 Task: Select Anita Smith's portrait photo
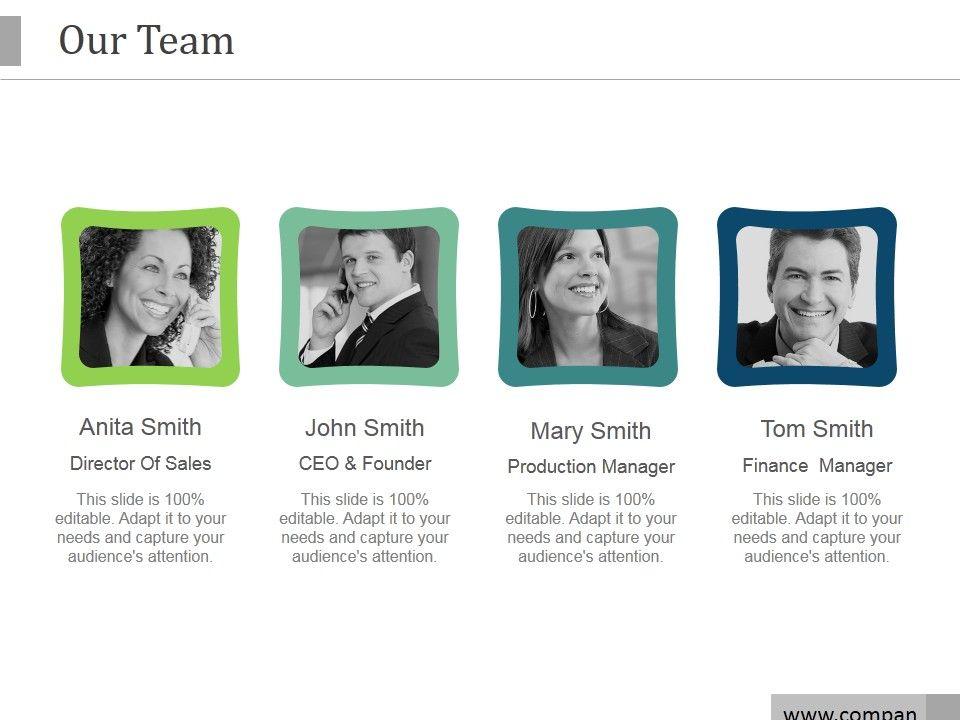150,297
